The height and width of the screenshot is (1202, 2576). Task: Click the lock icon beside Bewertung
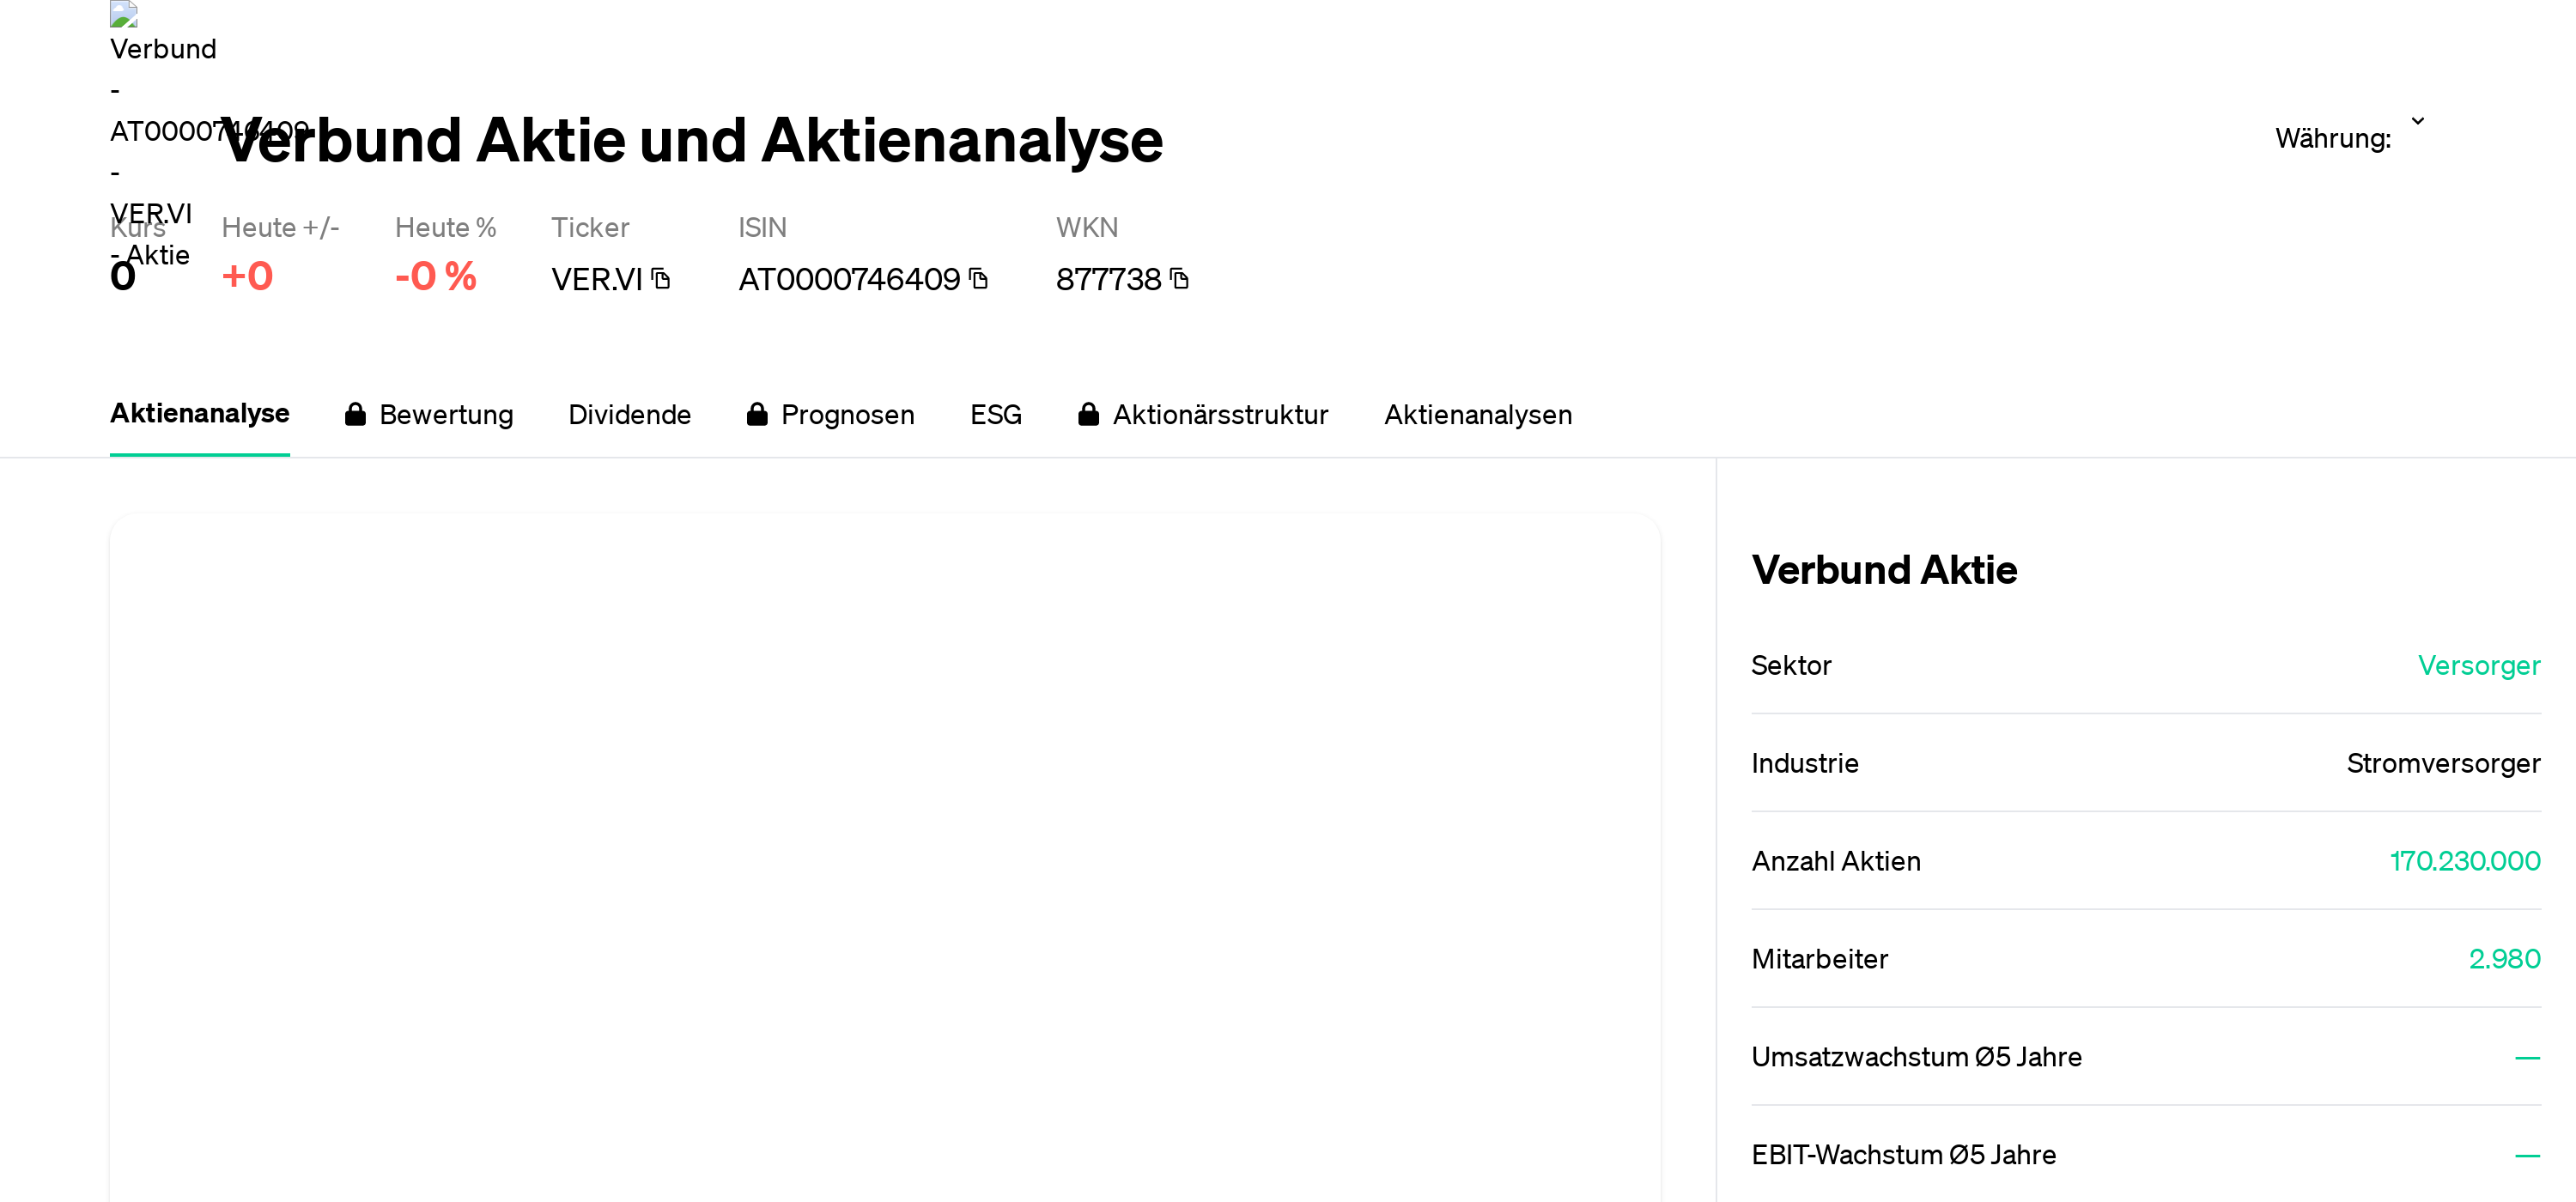click(355, 414)
